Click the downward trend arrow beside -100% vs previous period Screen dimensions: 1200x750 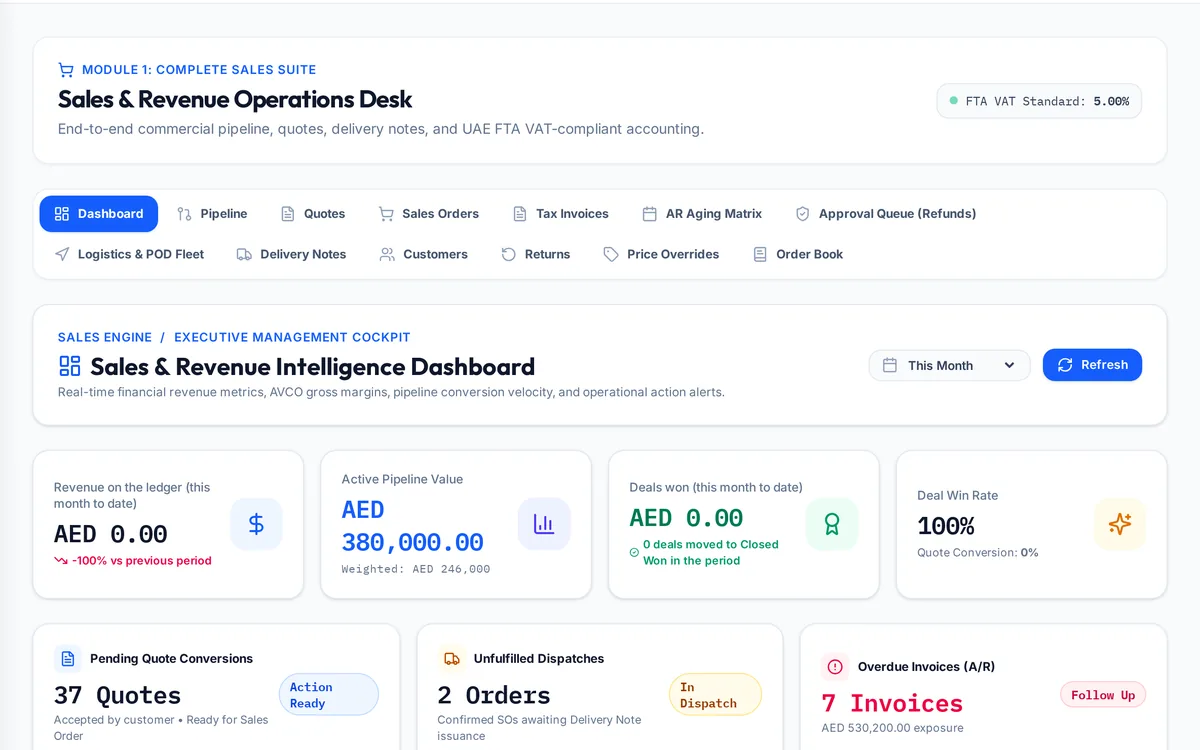61,561
